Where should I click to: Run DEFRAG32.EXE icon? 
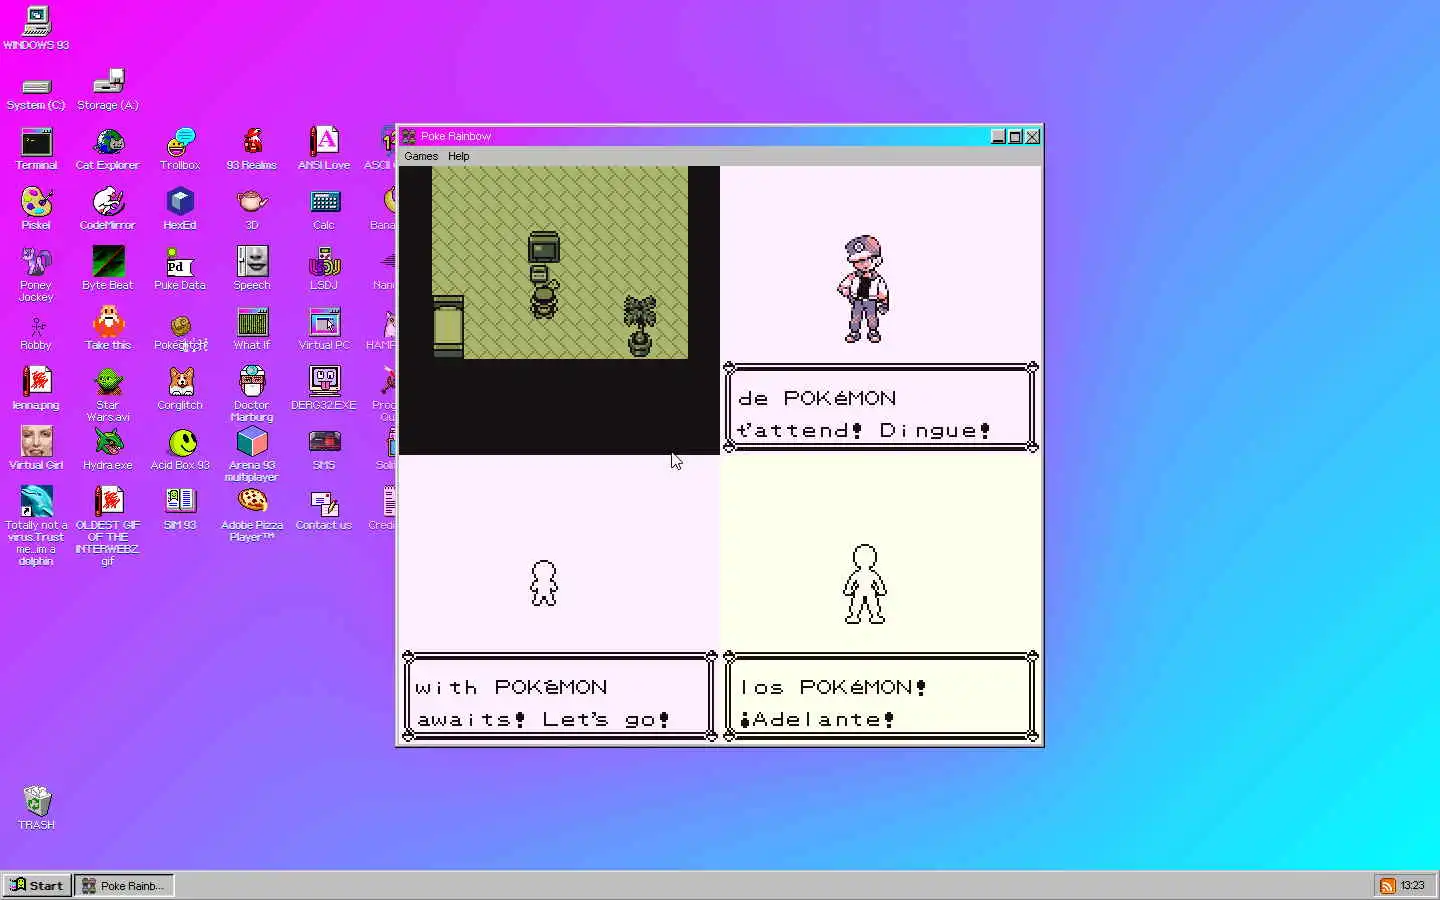pyautogui.click(x=324, y=390)
